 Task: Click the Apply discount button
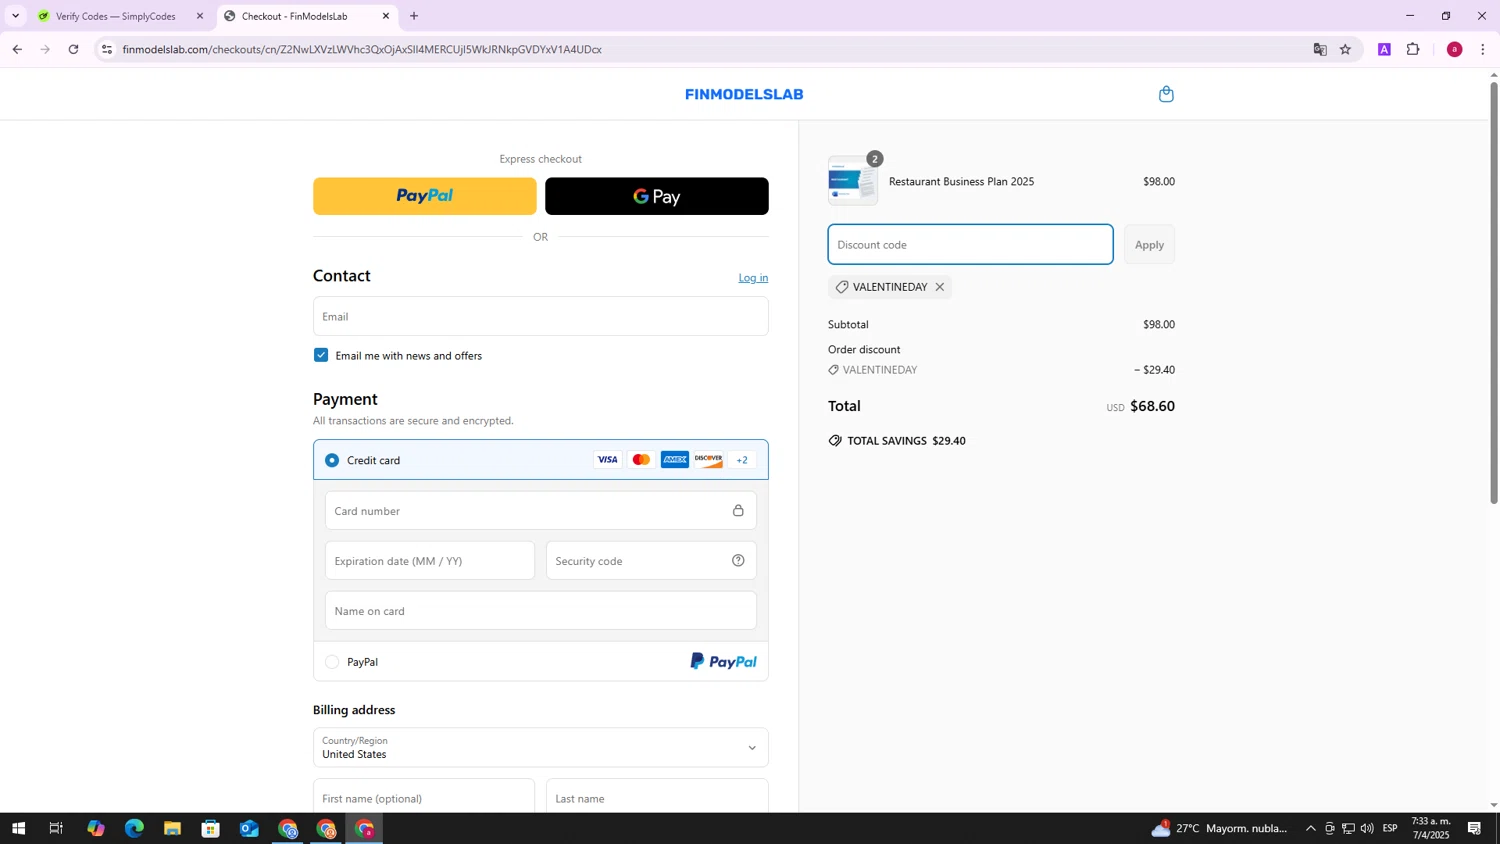[1149, 245]
